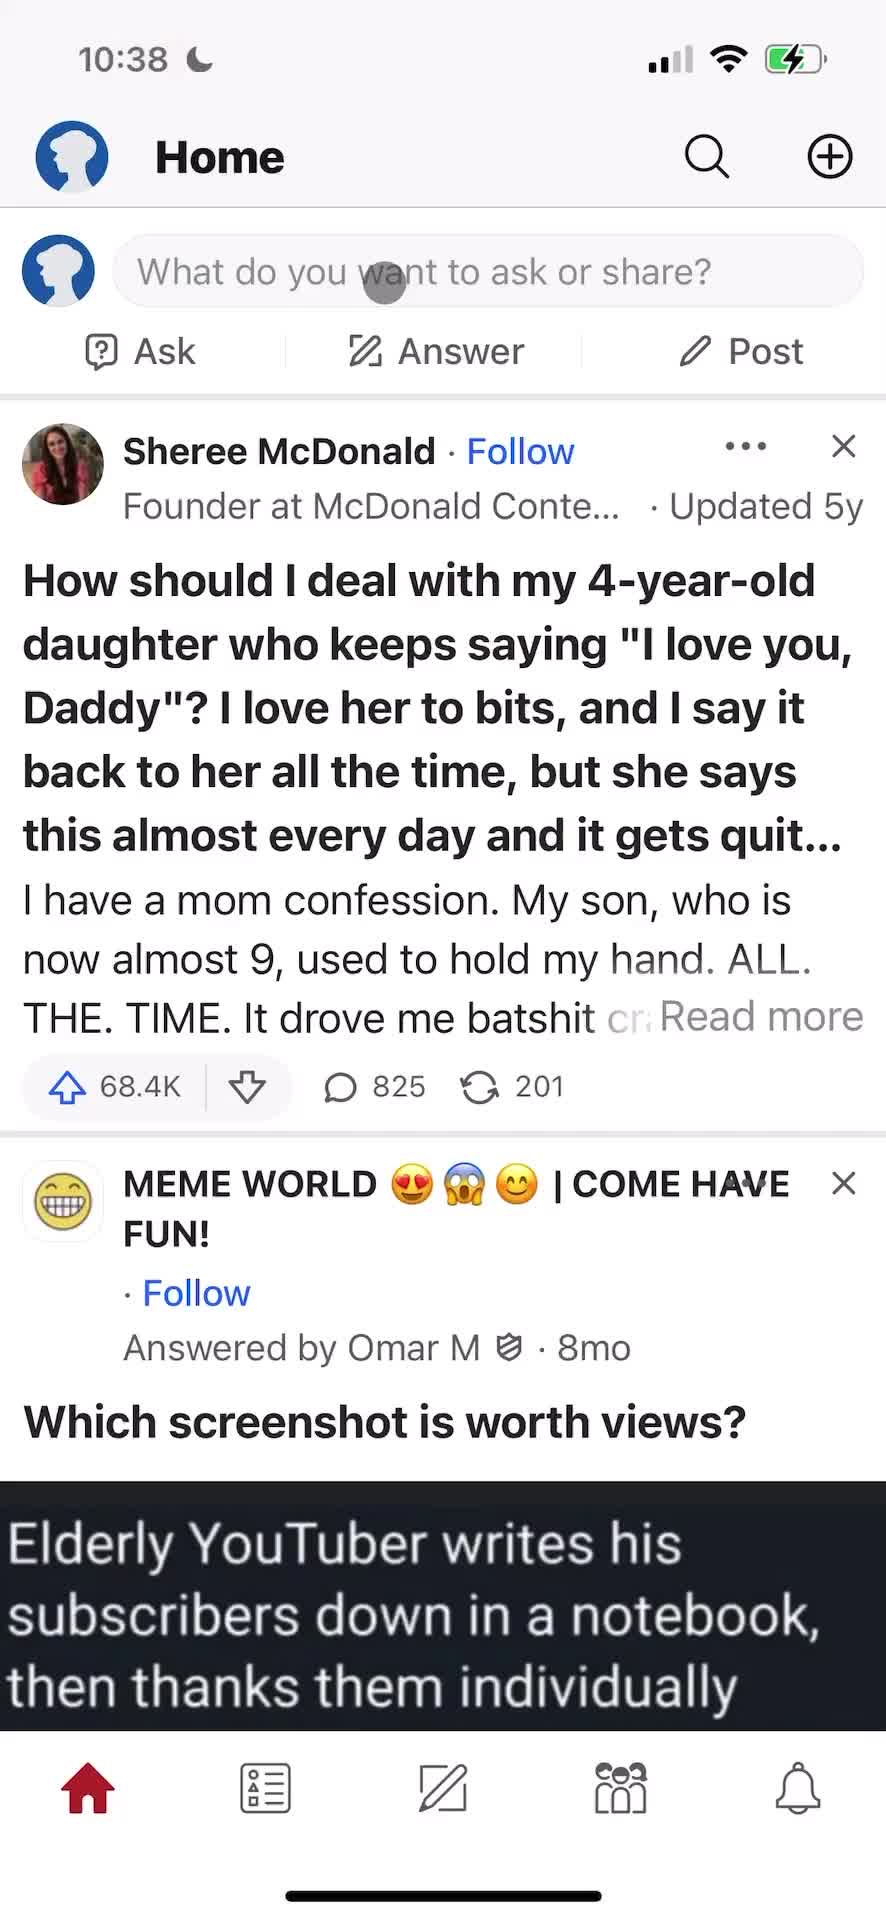Tap the plus icon to create content

829,156
